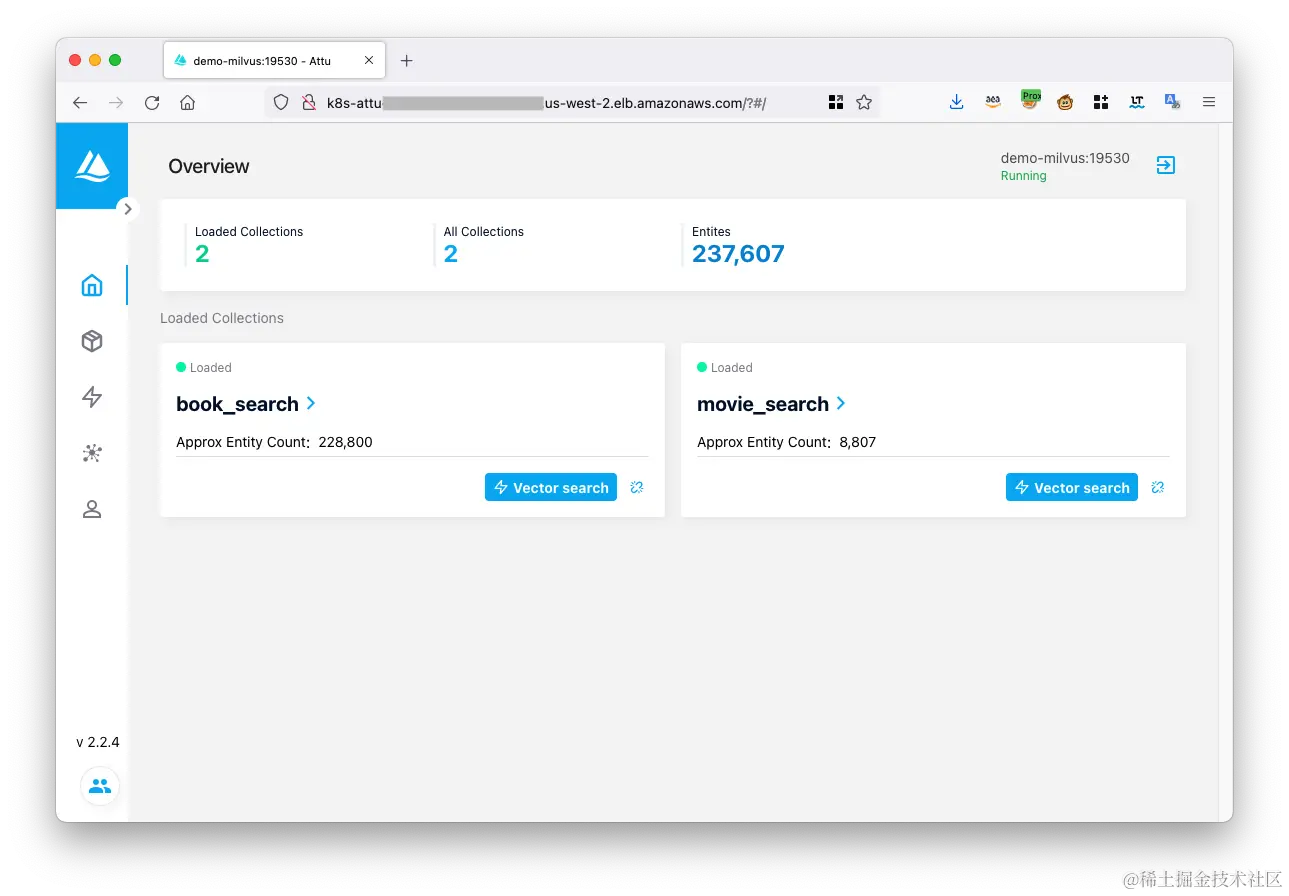Click the Attu sailboat logo
The image size is (1289, 896).
92,166
